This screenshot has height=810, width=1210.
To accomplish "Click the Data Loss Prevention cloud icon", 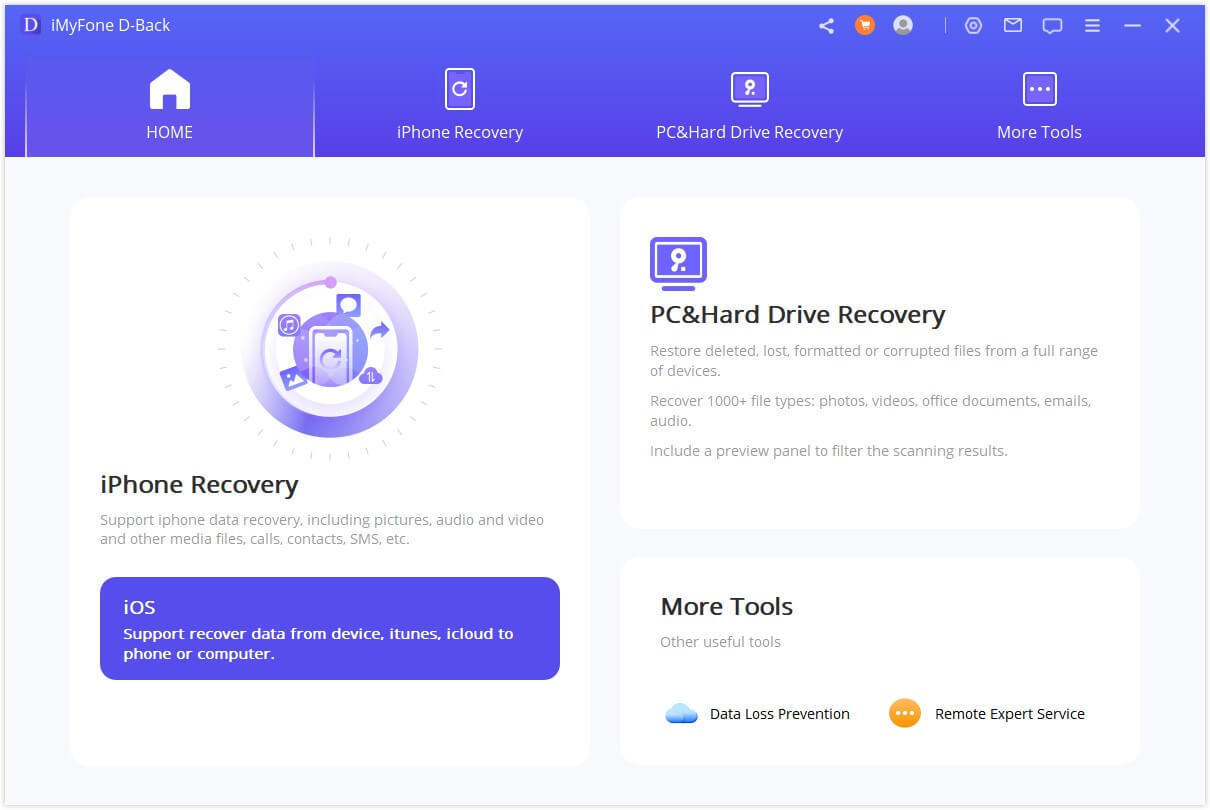I will pyautogui.click(x=681, y=714).
